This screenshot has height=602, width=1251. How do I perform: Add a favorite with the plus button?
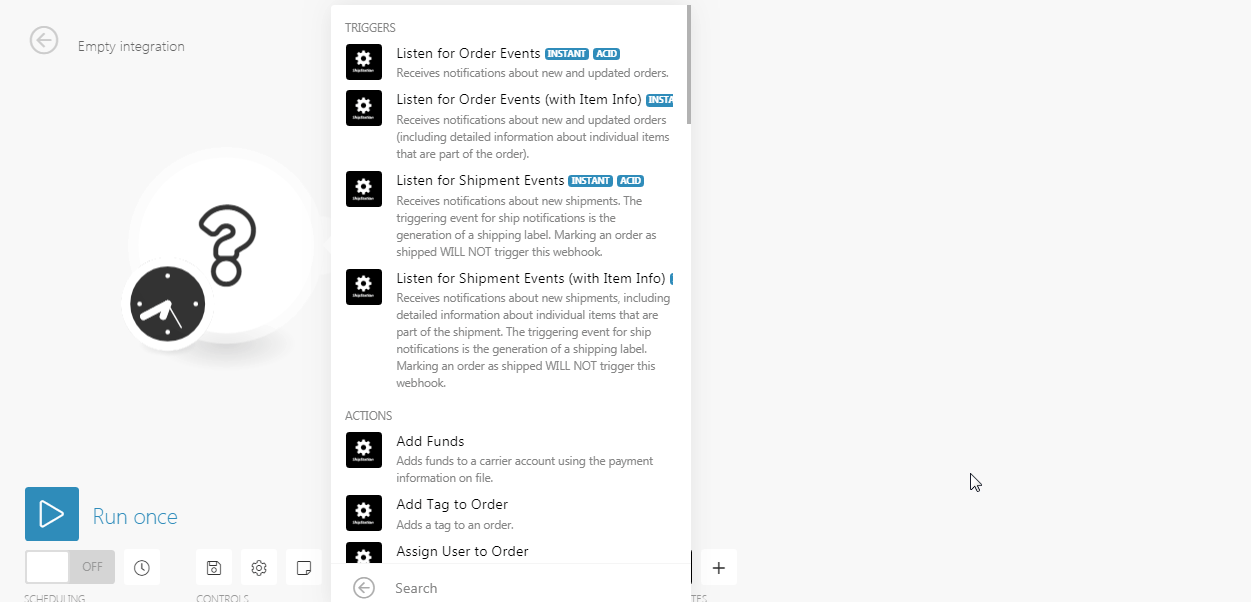(718, 567)
